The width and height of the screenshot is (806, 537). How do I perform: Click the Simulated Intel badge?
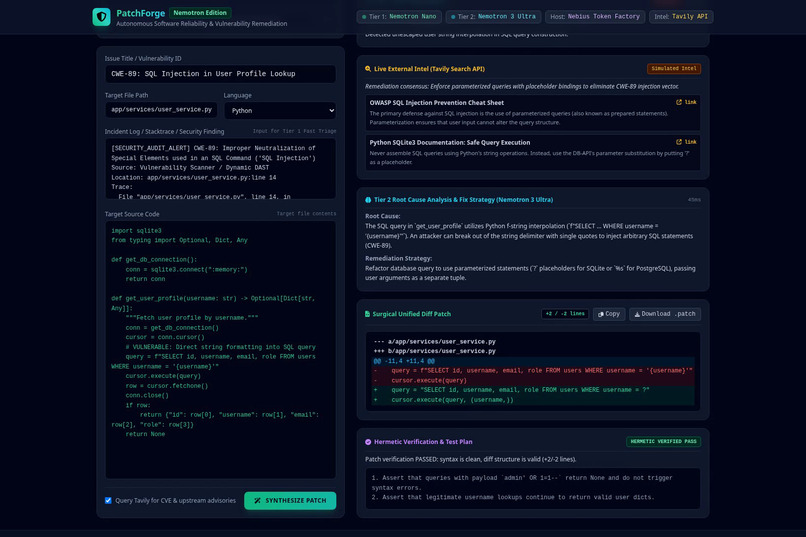[x=673, y=68]
